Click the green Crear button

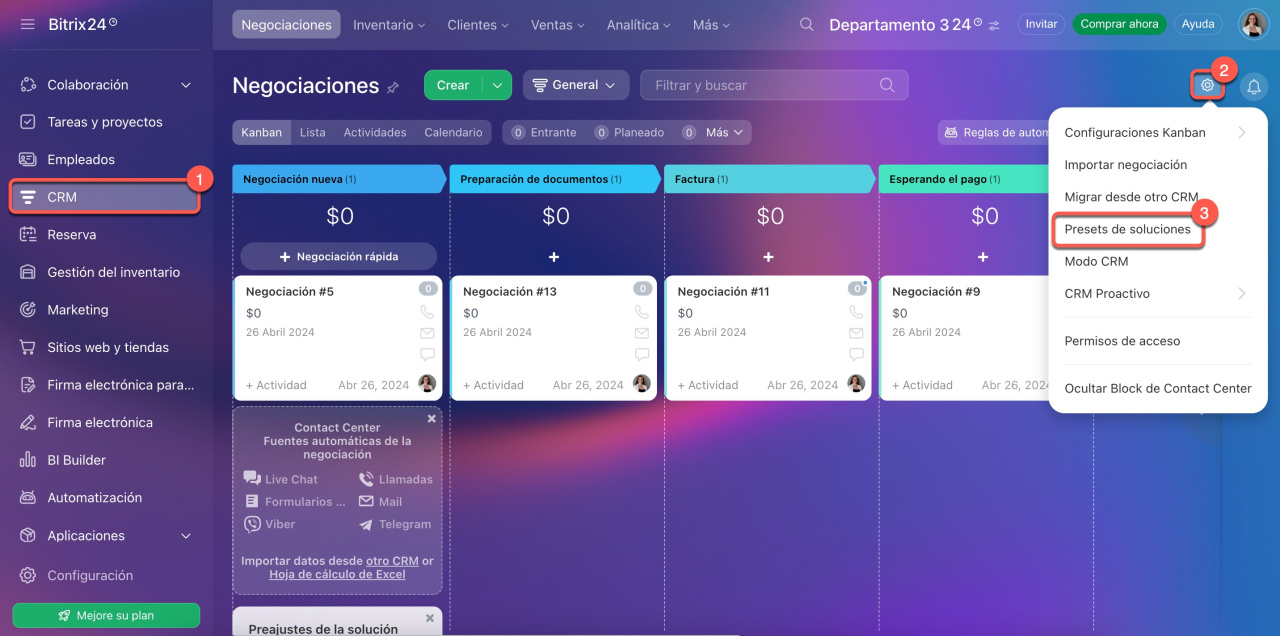453,85
